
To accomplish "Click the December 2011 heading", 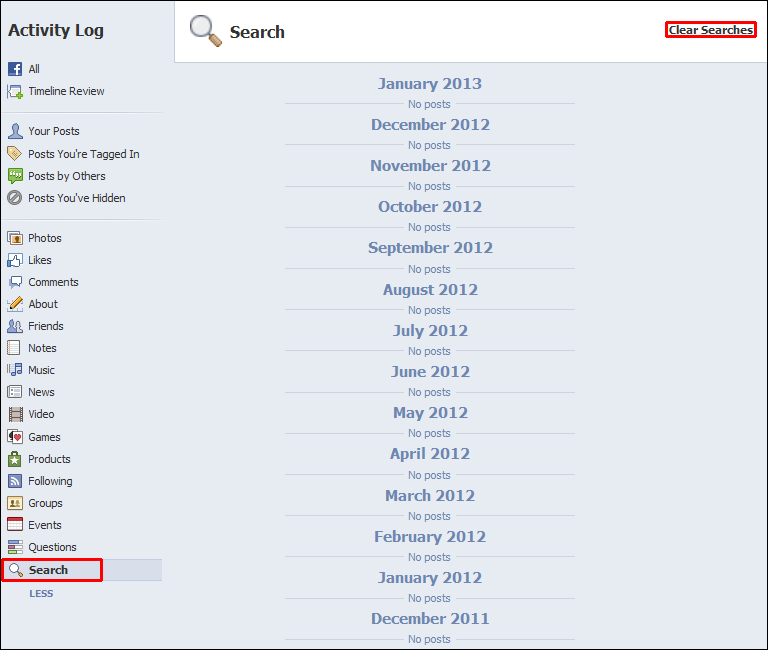I will (x=430, y=619).
